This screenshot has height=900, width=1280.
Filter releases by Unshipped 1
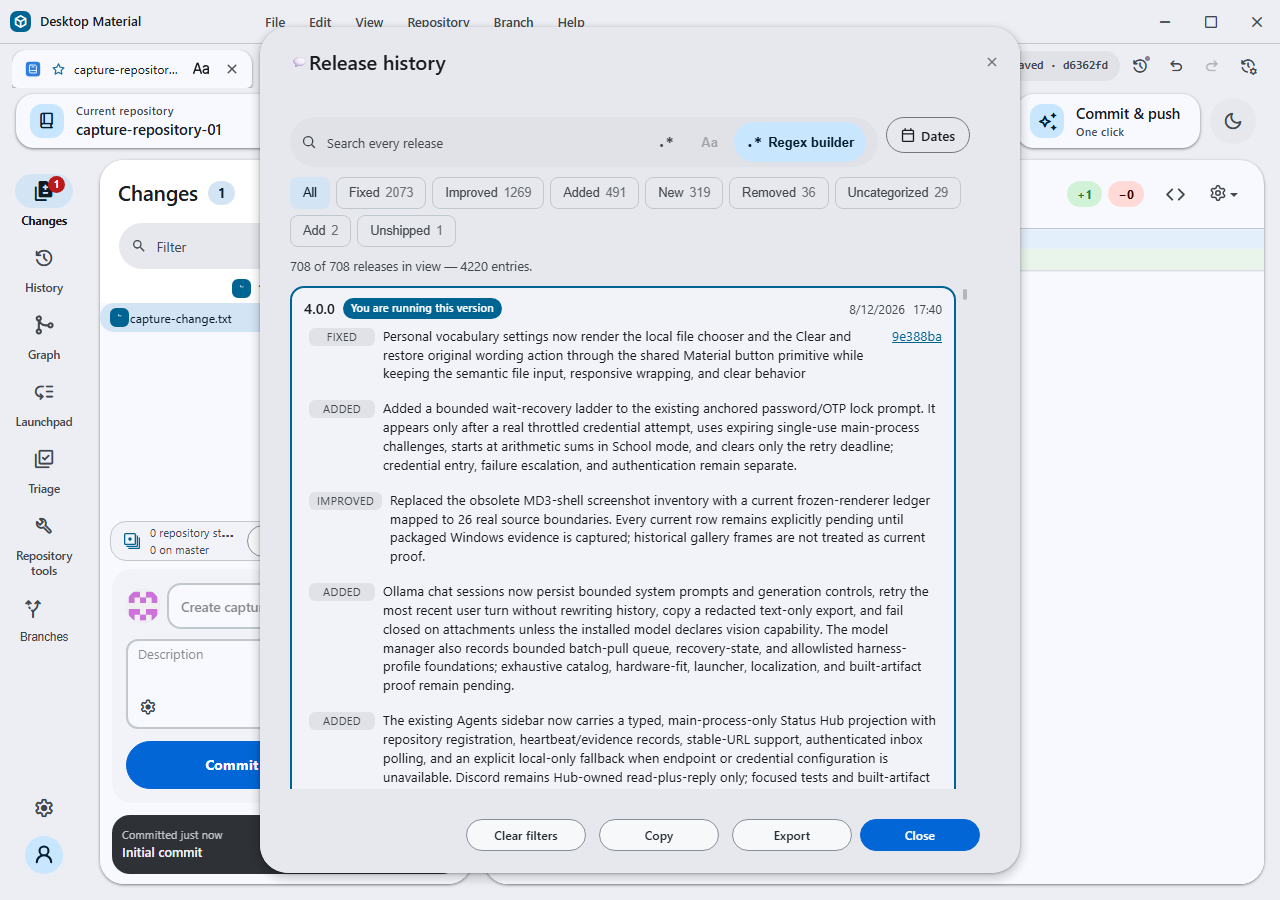[406, 231]
